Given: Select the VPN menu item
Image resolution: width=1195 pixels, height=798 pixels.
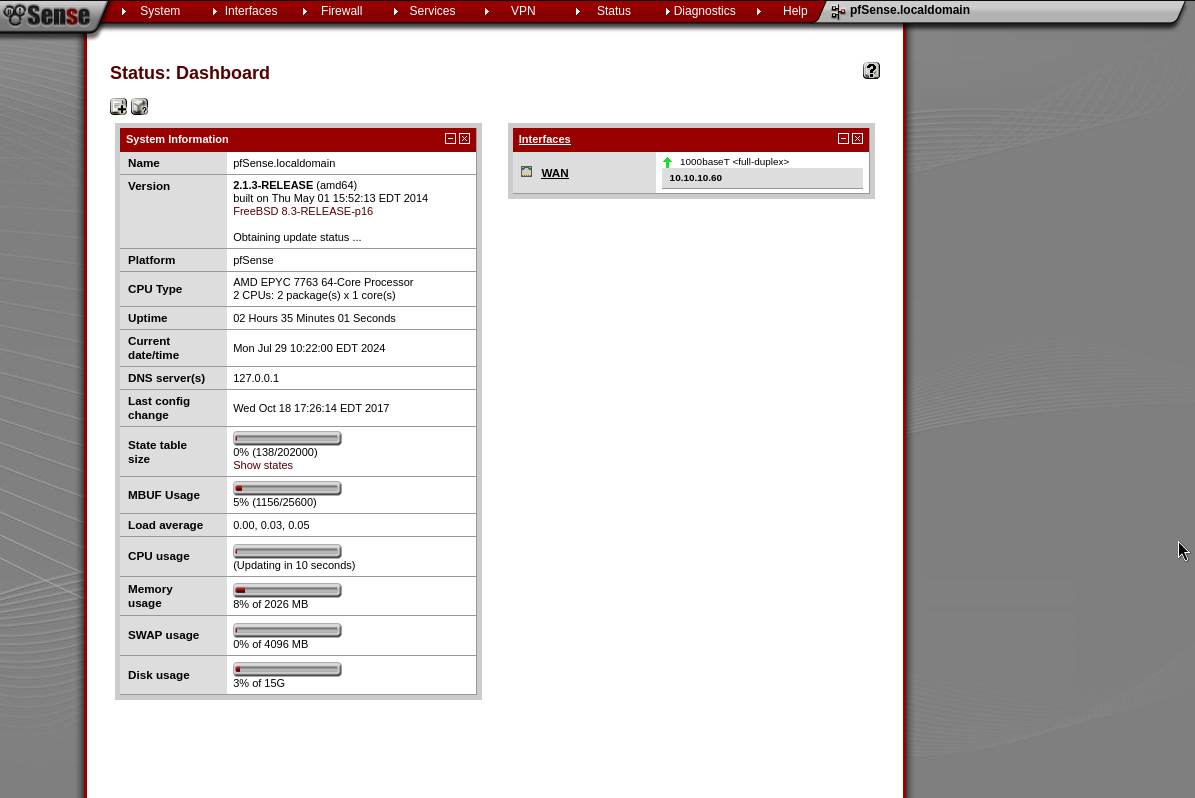Looking at the screenshot, I should click(523, 11).
